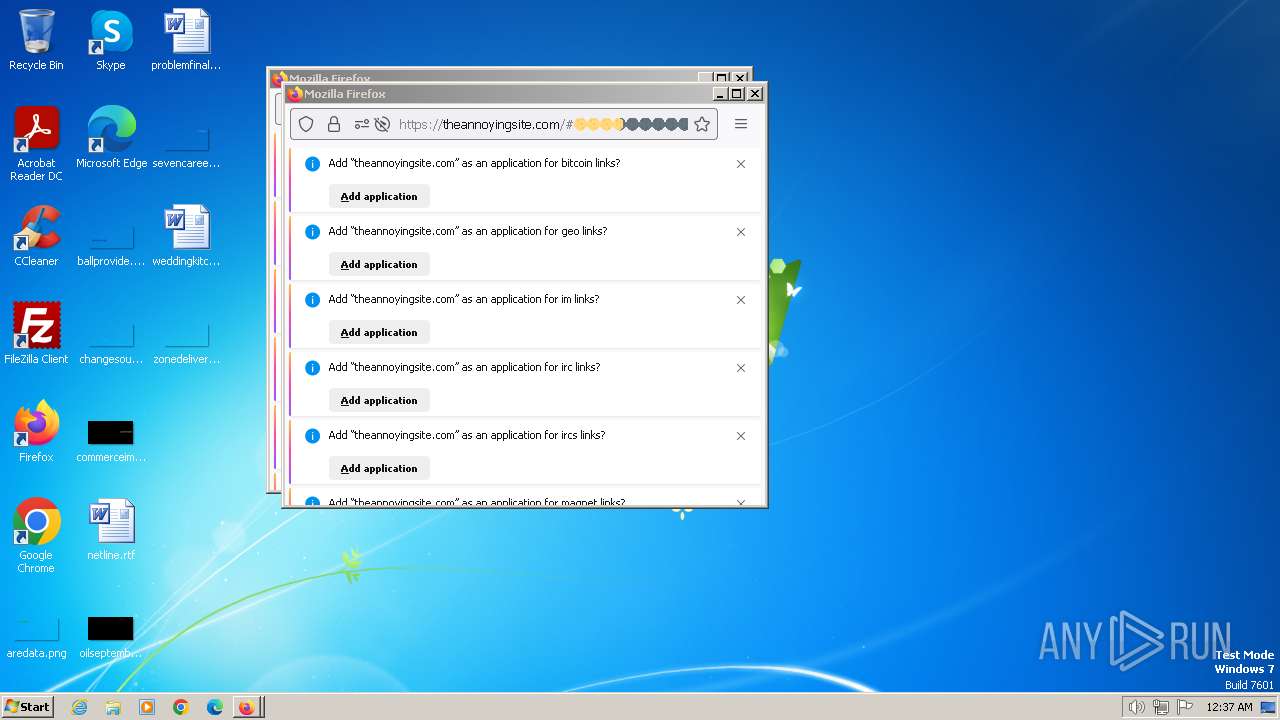Click the info icon on the bitcoin links notification

(x=312, y=164)
